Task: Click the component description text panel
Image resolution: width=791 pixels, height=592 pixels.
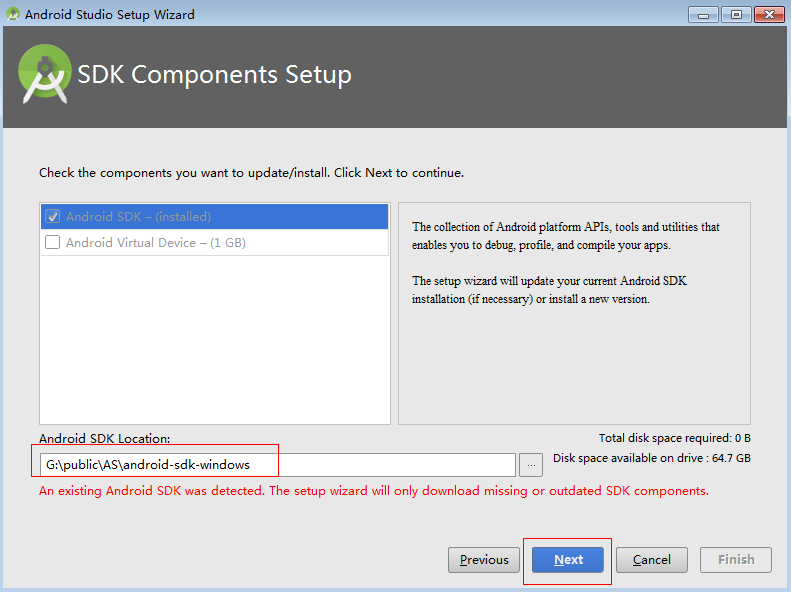Action: point(573,262)
